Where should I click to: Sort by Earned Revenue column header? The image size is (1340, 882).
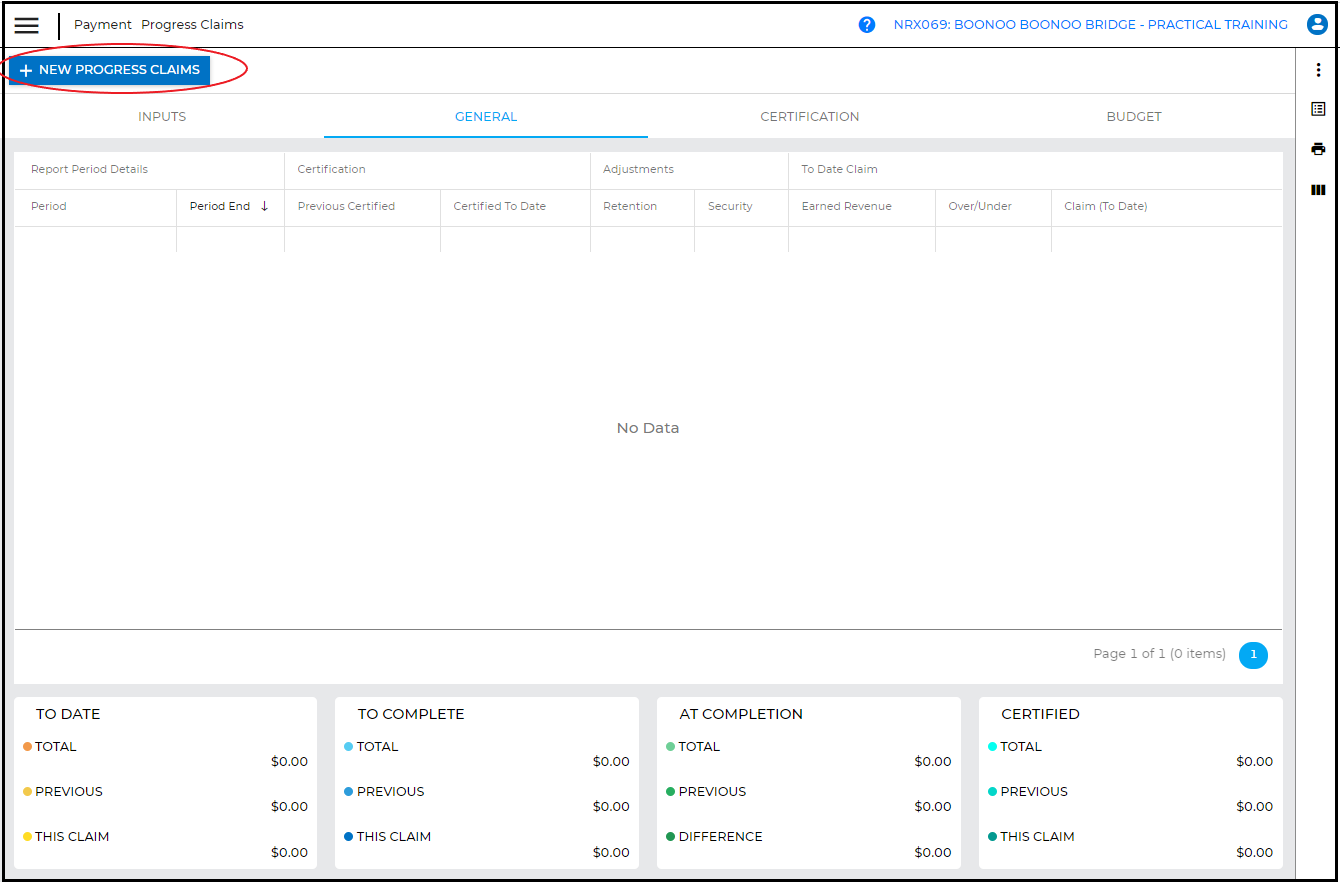(x=862, y=207)
